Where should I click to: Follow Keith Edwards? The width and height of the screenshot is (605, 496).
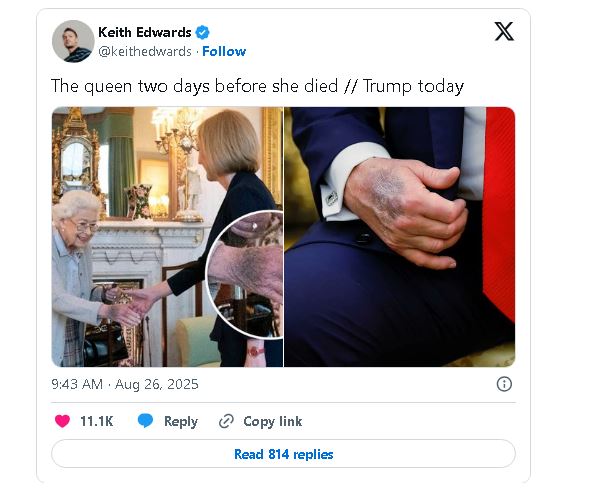[x=224, y=51]
